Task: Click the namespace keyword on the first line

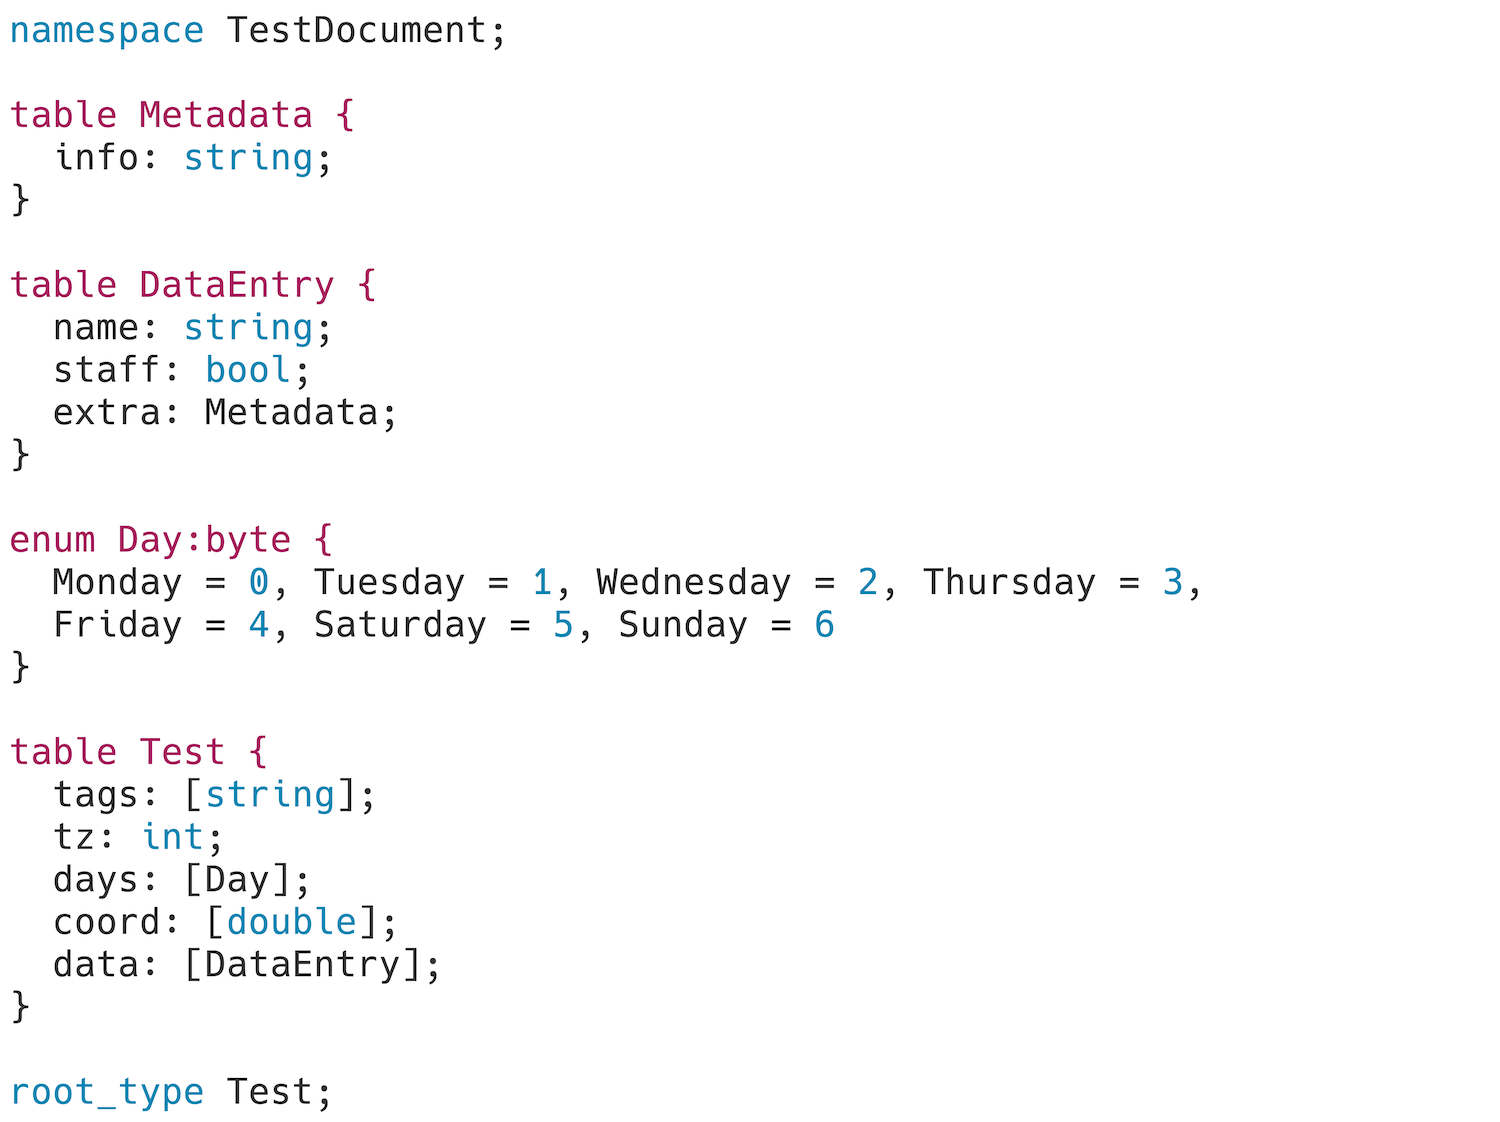Action: 106,32
